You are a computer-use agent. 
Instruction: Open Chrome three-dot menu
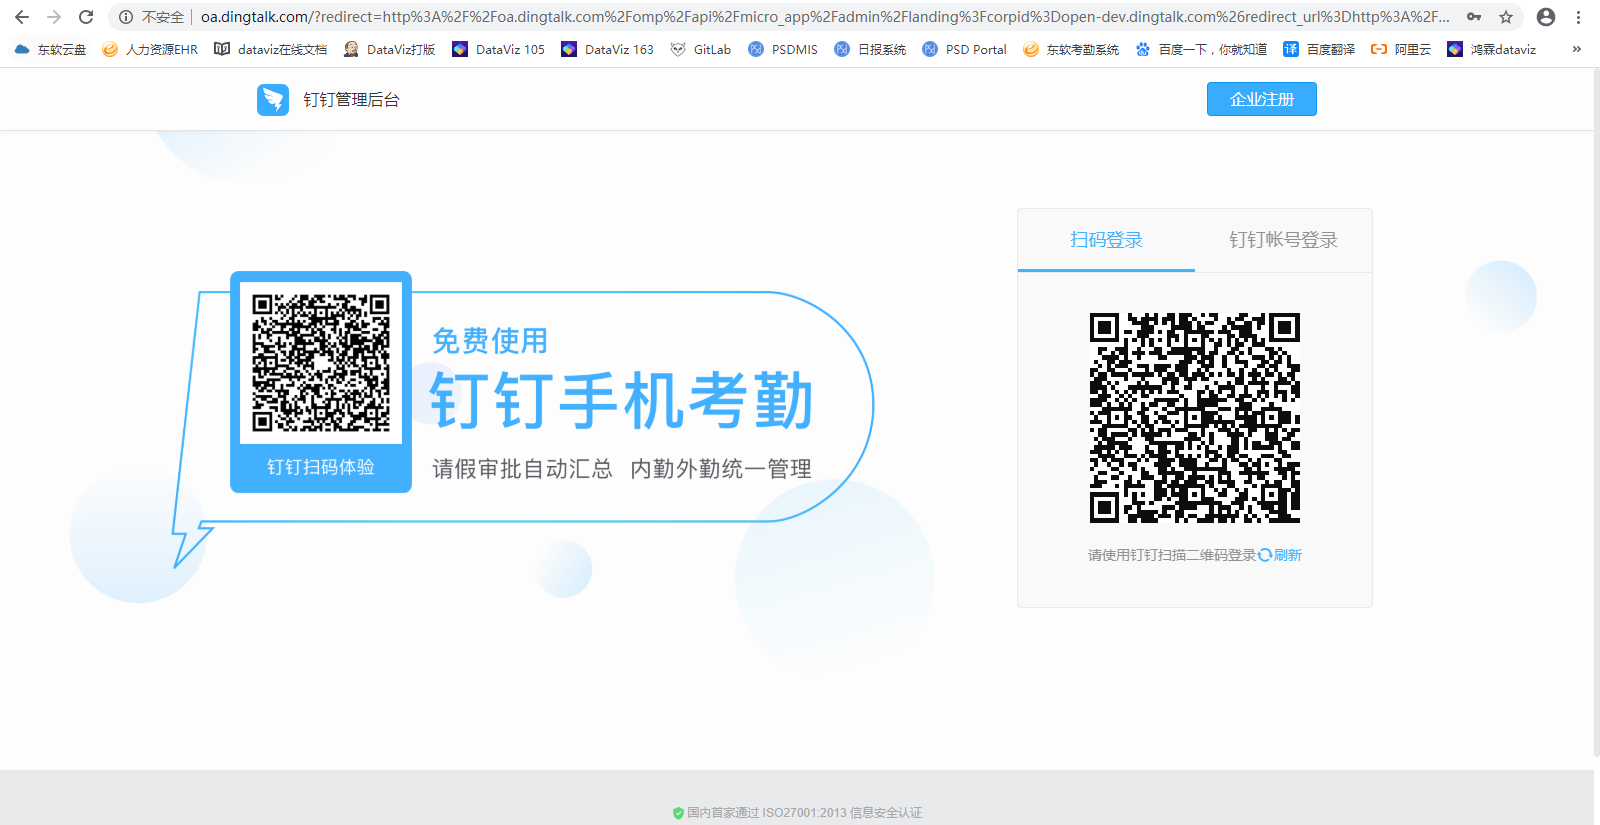pyautogui.click(x=1578, y=17)
